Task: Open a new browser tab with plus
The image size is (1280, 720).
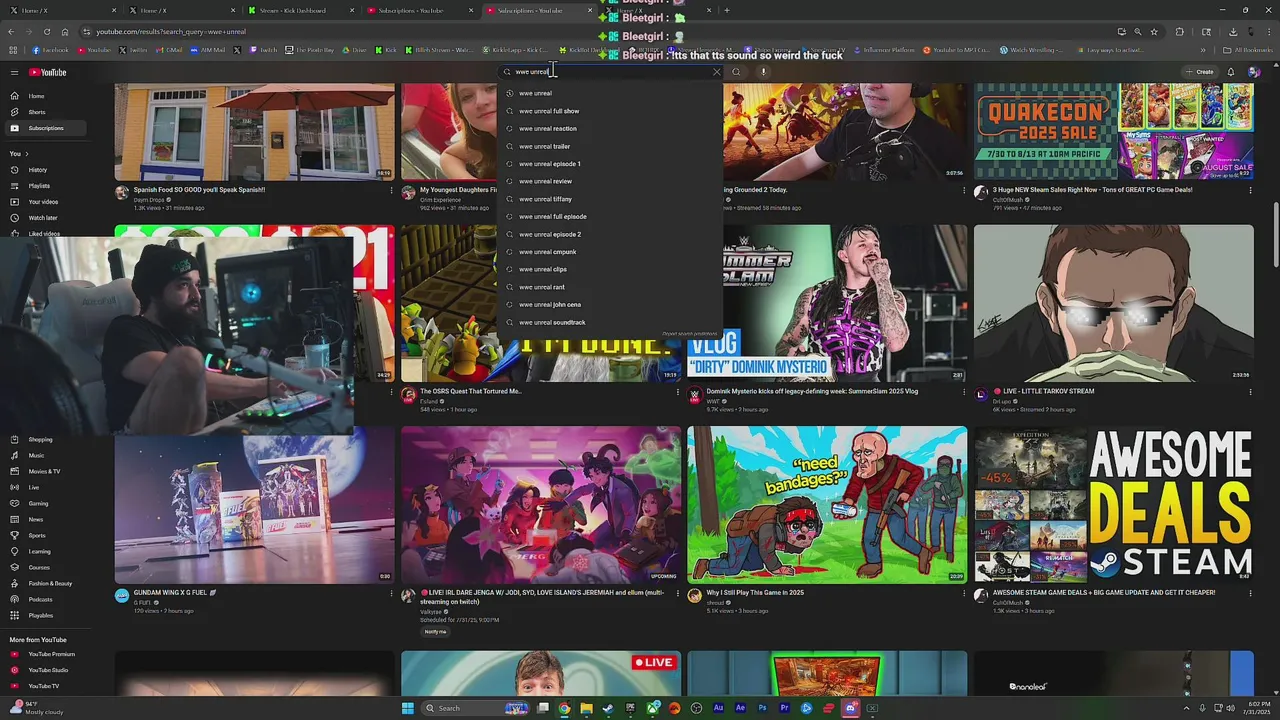Action: pos(727,10)
